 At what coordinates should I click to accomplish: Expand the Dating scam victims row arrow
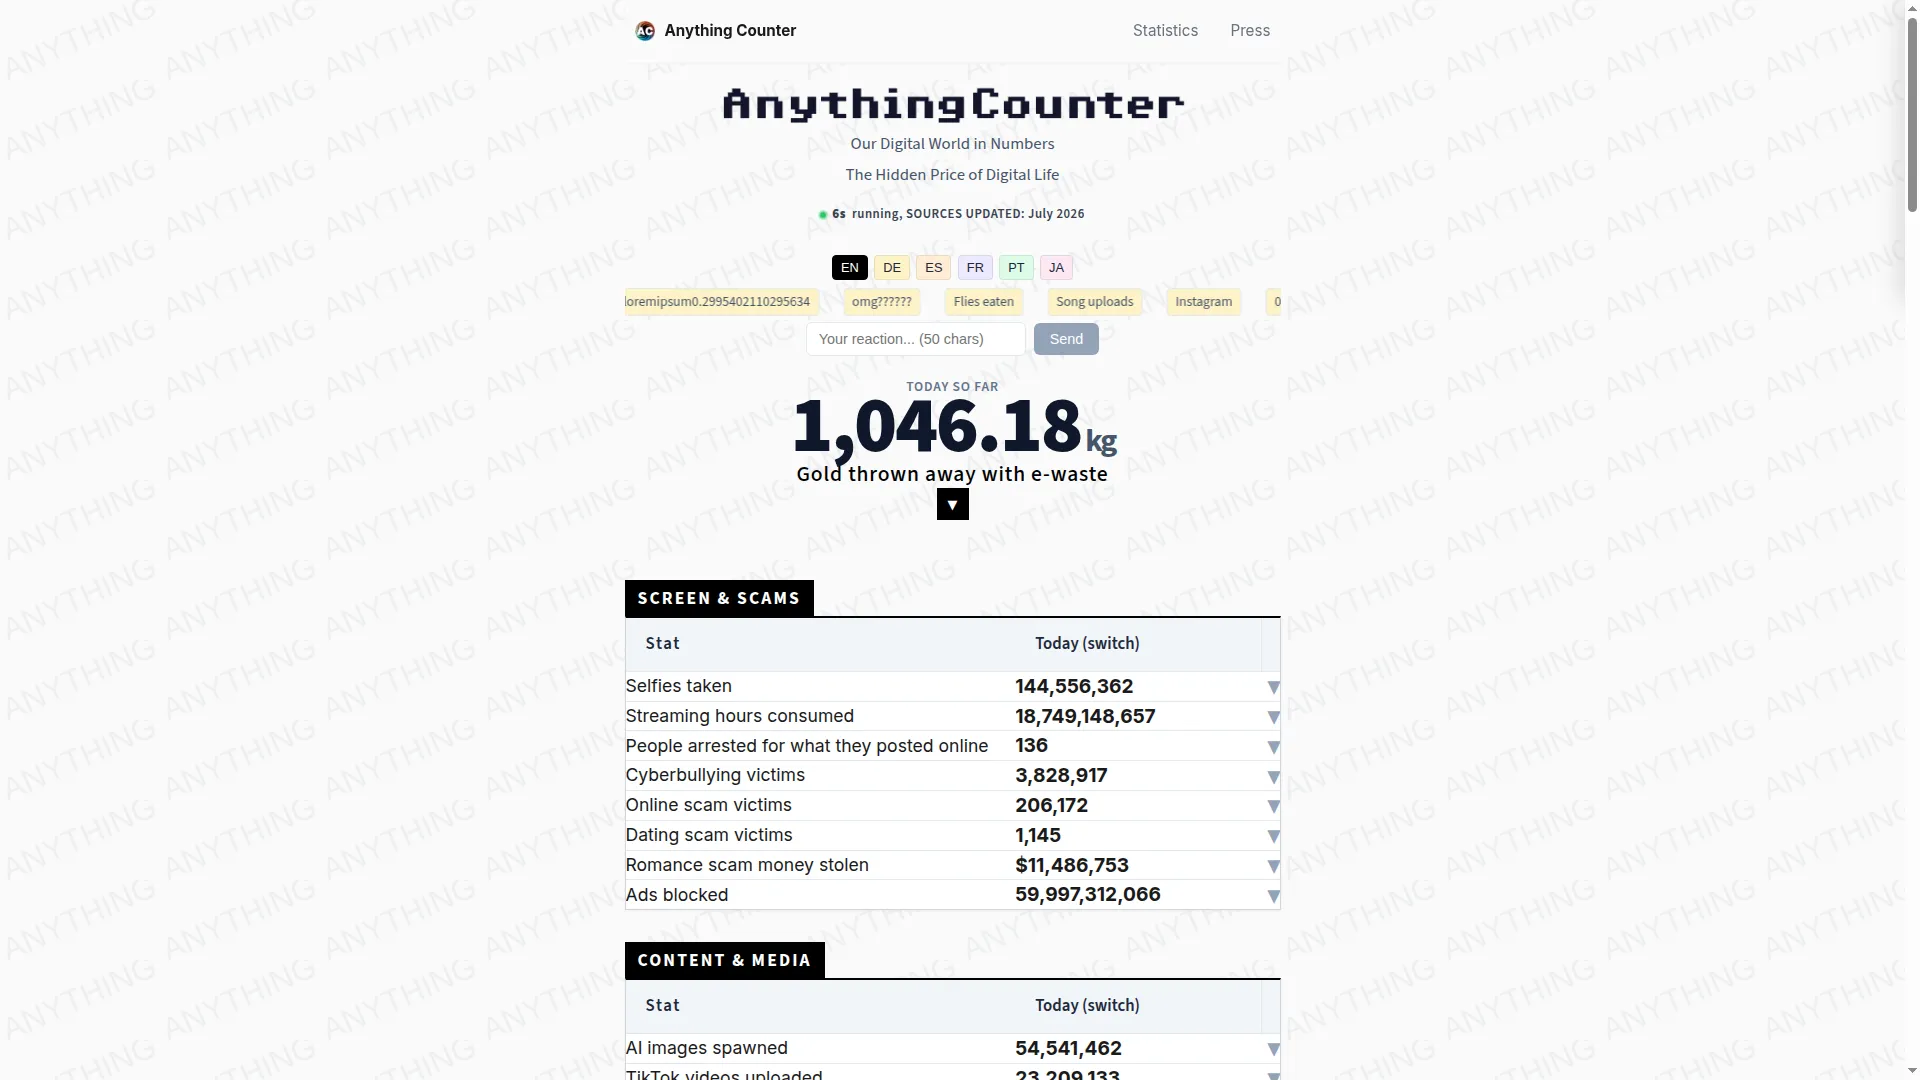click(x=1273, y=836)
